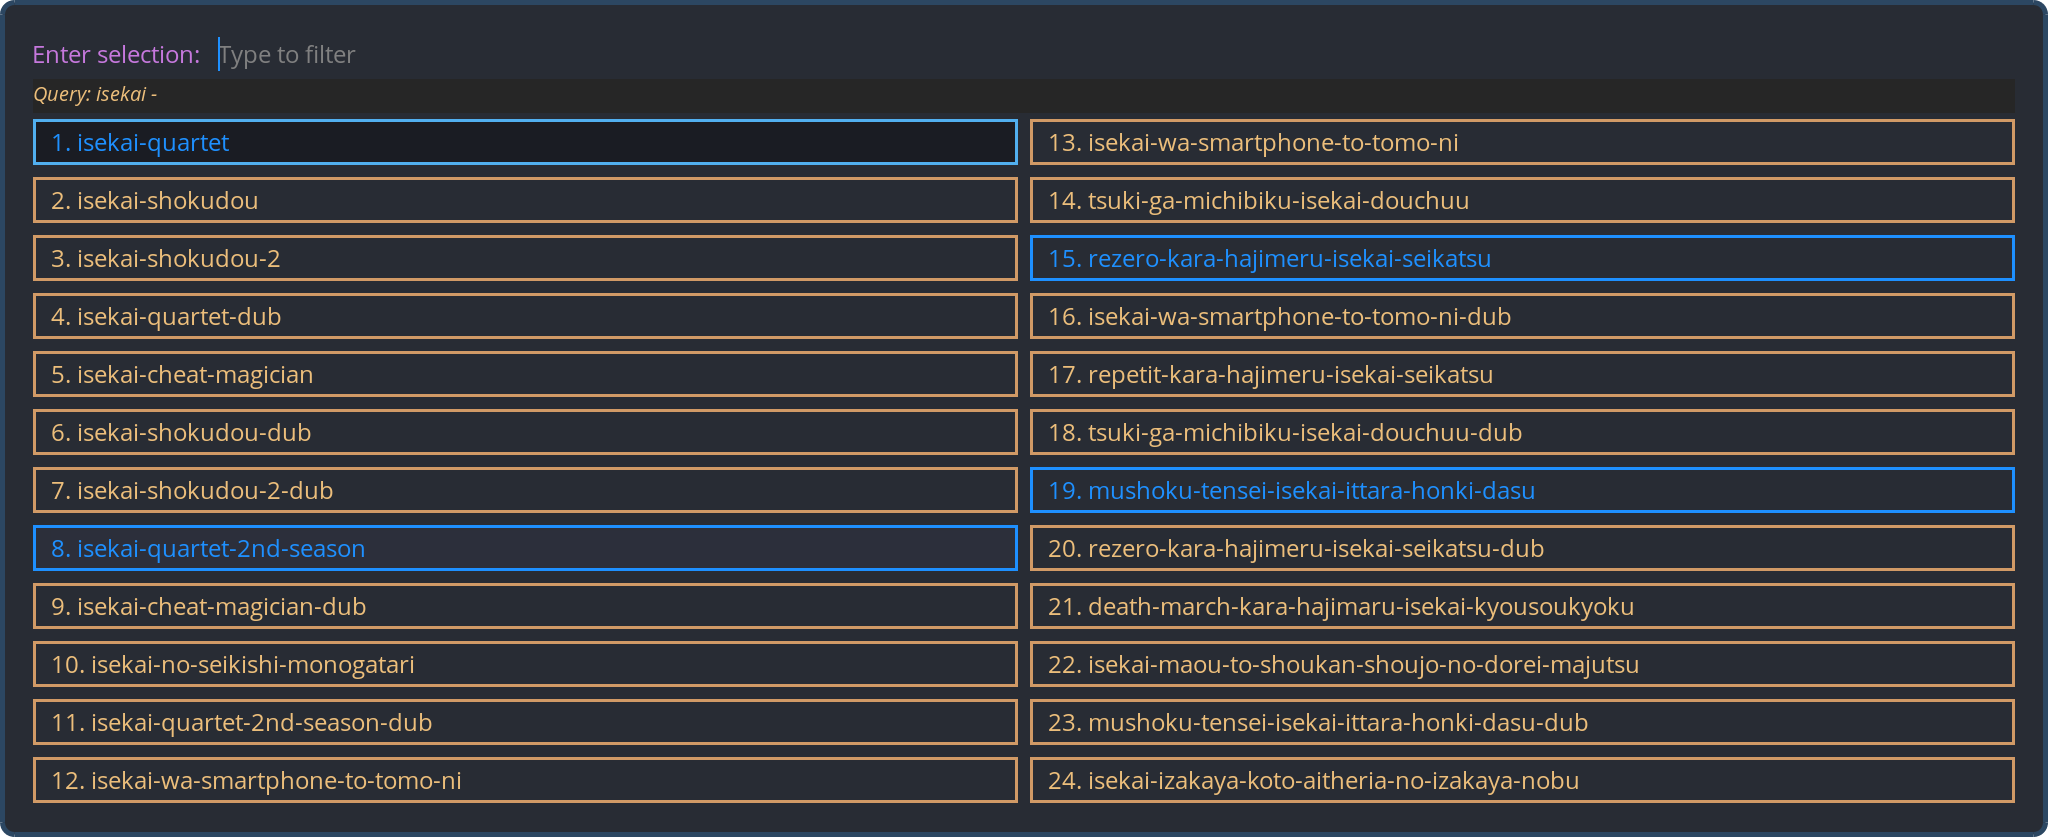Choose entry 11 isekai-quartet-2nd-season-dub
2048x837 pixels.
pyautogui.click(x=525, y=722)
